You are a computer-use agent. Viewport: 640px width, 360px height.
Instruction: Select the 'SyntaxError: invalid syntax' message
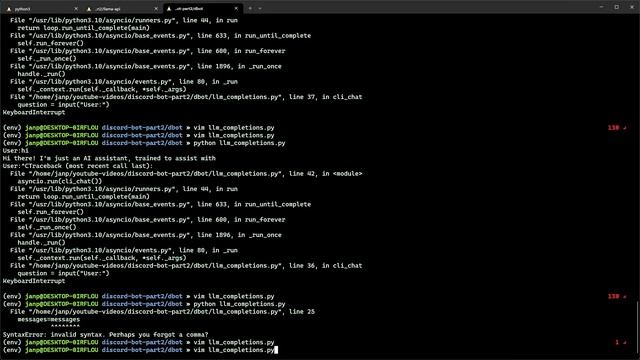click(x=106, y=335)
